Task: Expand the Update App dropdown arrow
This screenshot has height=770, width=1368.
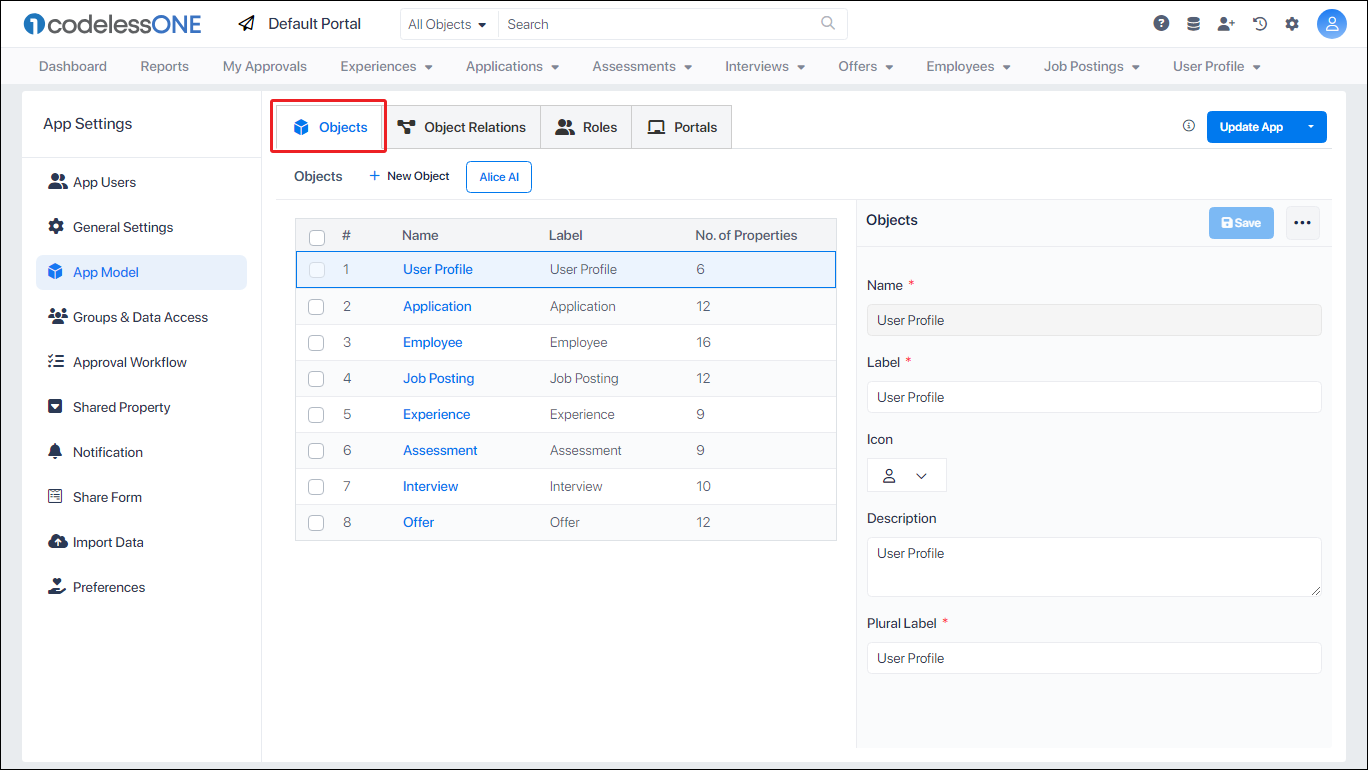Action: coord(1311,126)
